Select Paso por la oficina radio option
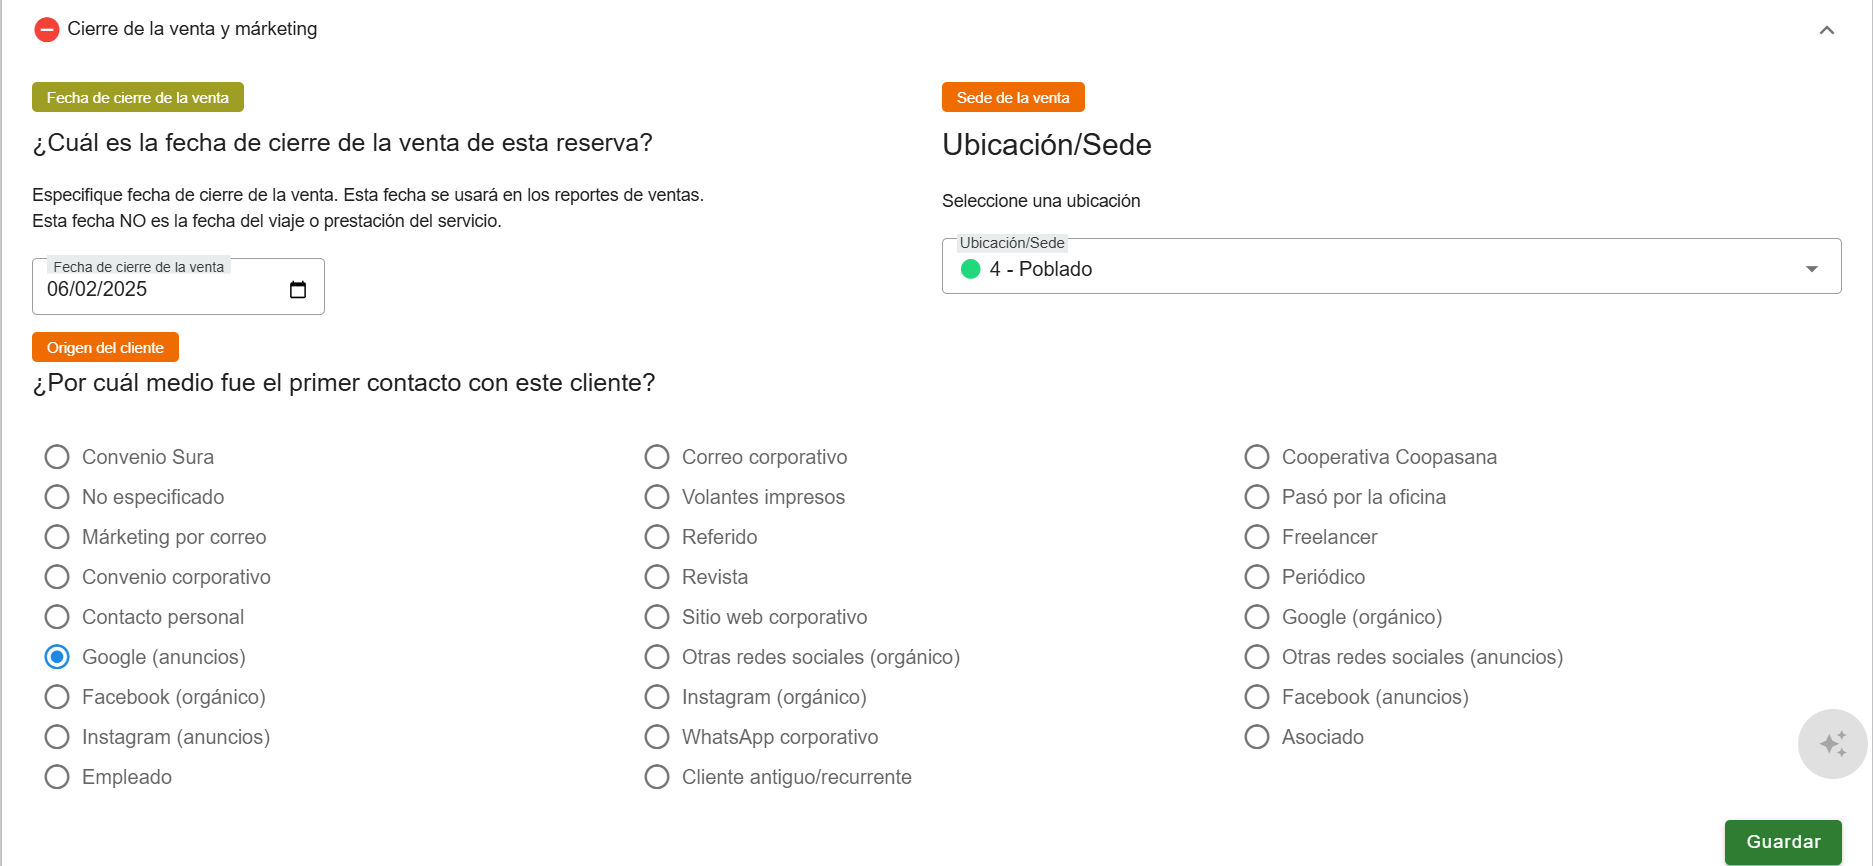Viewport: 1873px width, 866px height. 1257,497
